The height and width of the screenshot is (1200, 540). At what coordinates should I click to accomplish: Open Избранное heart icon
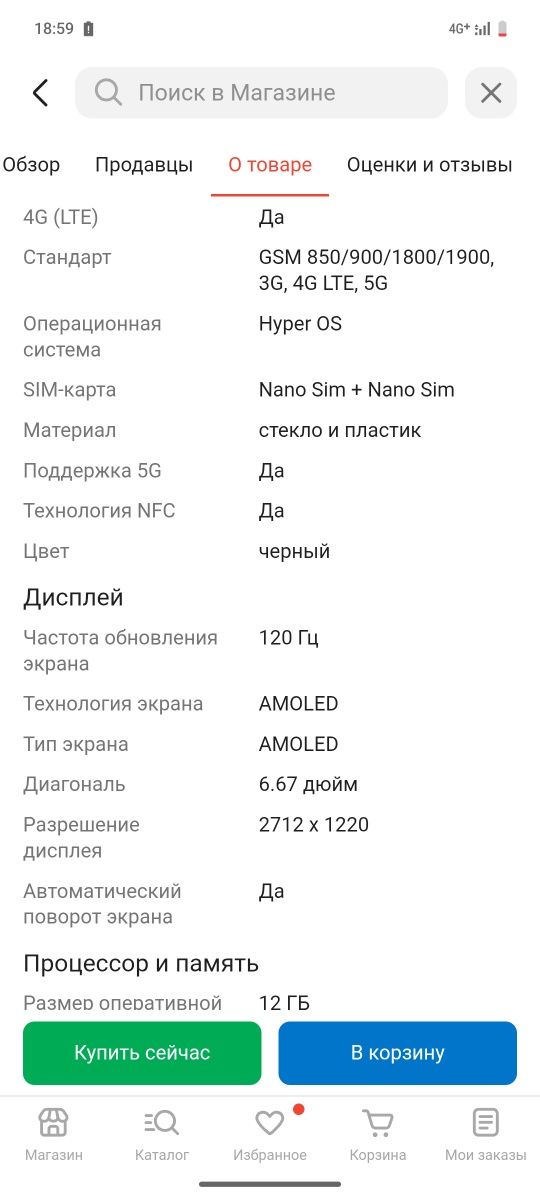(270, 1123)
